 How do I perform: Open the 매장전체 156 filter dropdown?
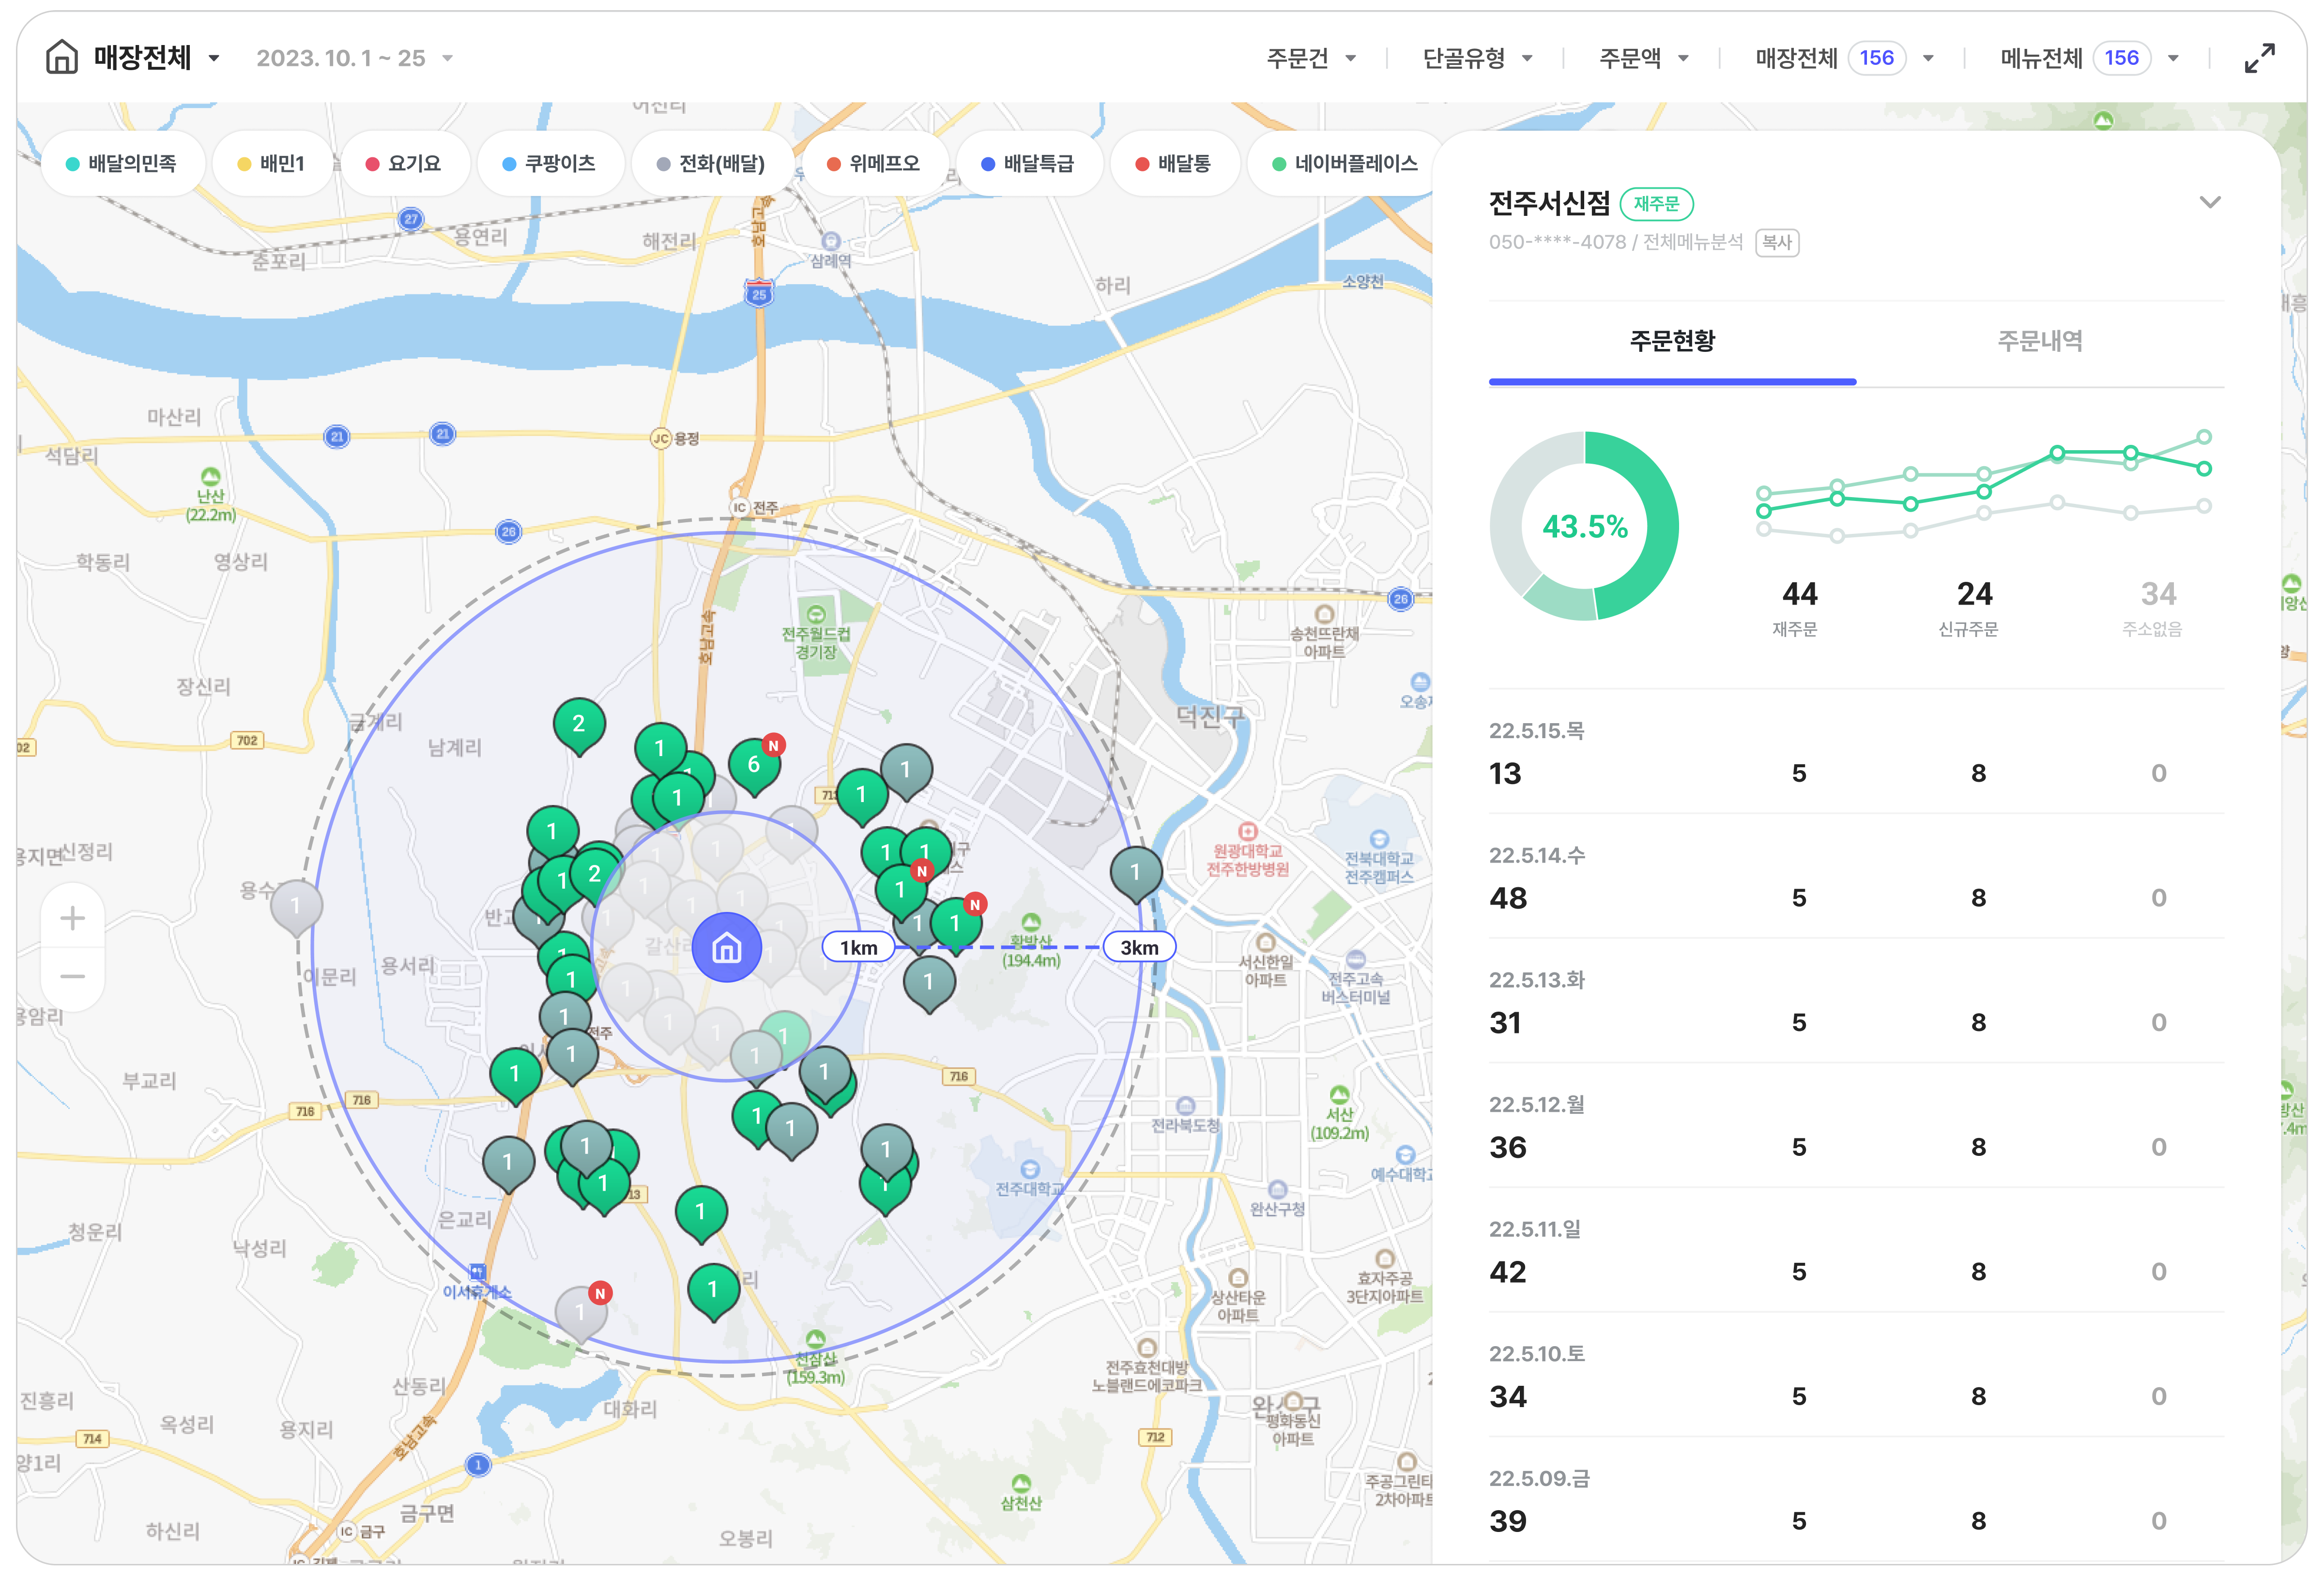click(1845, 58)
